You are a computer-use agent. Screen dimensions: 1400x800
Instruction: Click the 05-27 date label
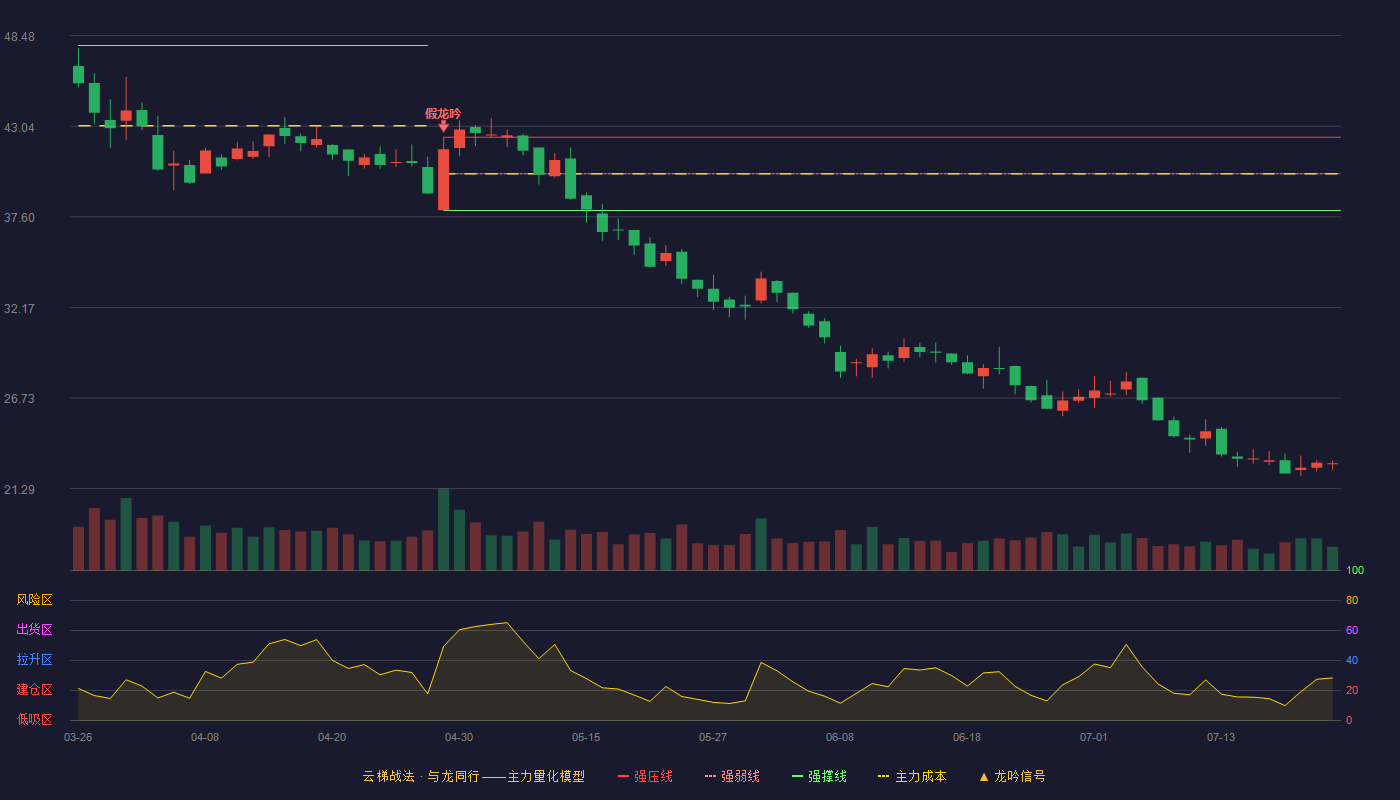pyautogui.click(x=713, y=737)
